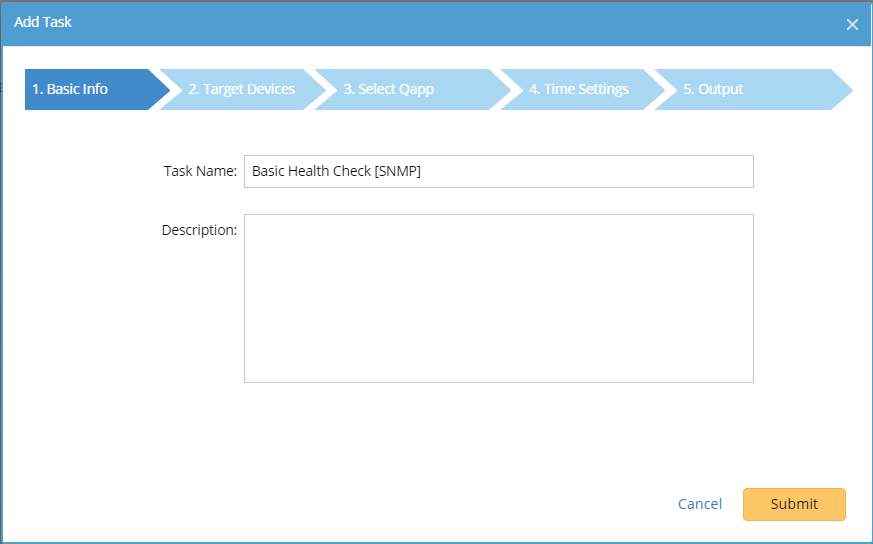Select the Output step
Viewport: 873px width, 544px height.
click(x=713, y=89)
